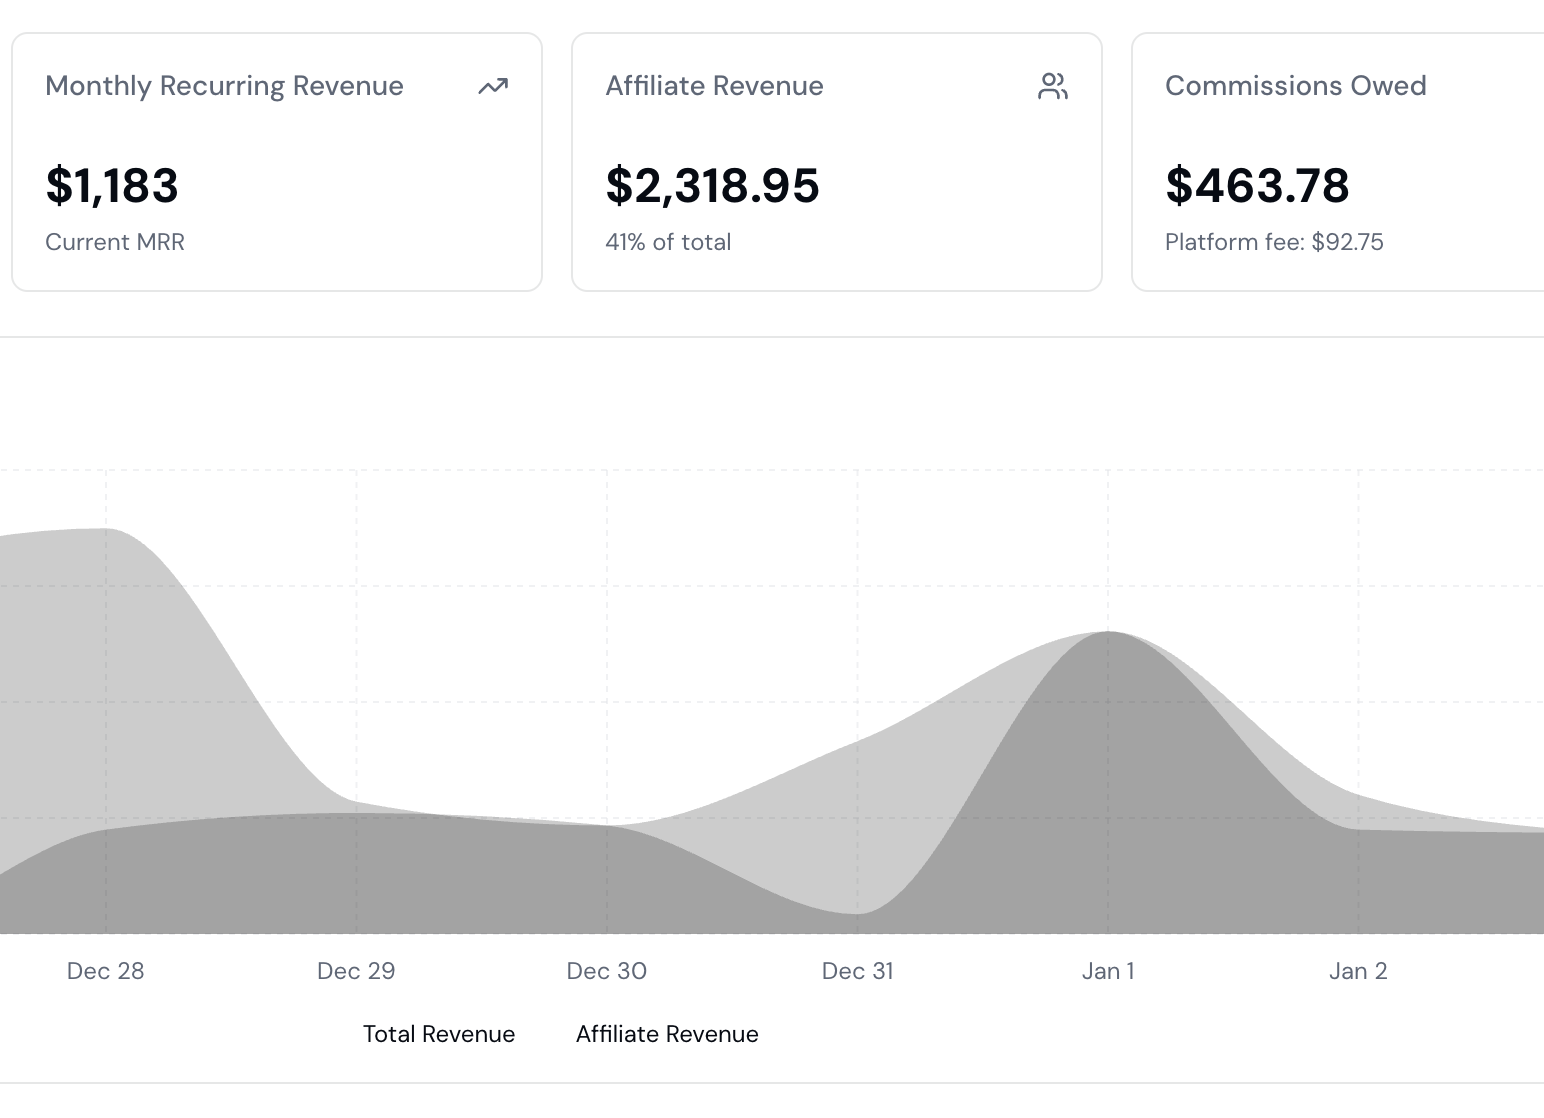The width and height of the screenshot is (1544, 1118).
Task: Toggle the Total Revenue legend item
Action: (x=439, y=1034)
